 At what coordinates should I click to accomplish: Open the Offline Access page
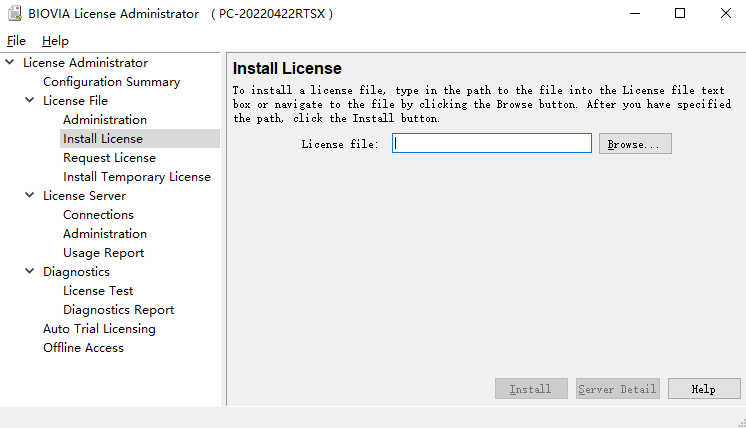(83, 348)
